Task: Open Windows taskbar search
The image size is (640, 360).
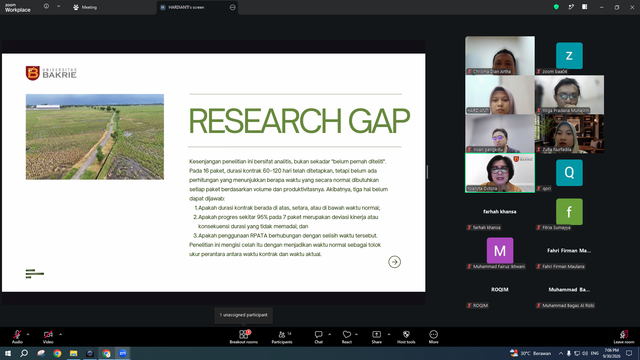Action: [x=24, y=353]
